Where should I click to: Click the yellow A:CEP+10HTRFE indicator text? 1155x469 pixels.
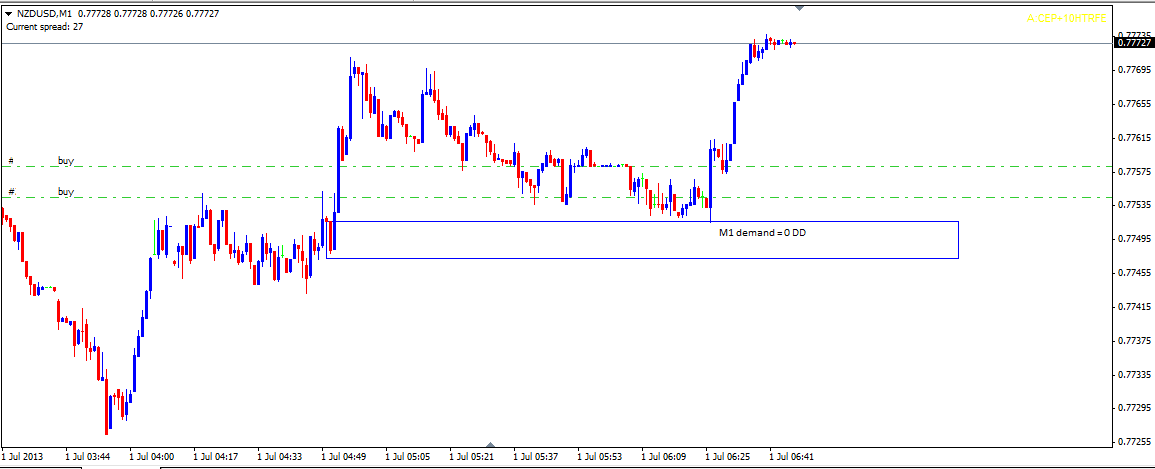pos(1069,18)
